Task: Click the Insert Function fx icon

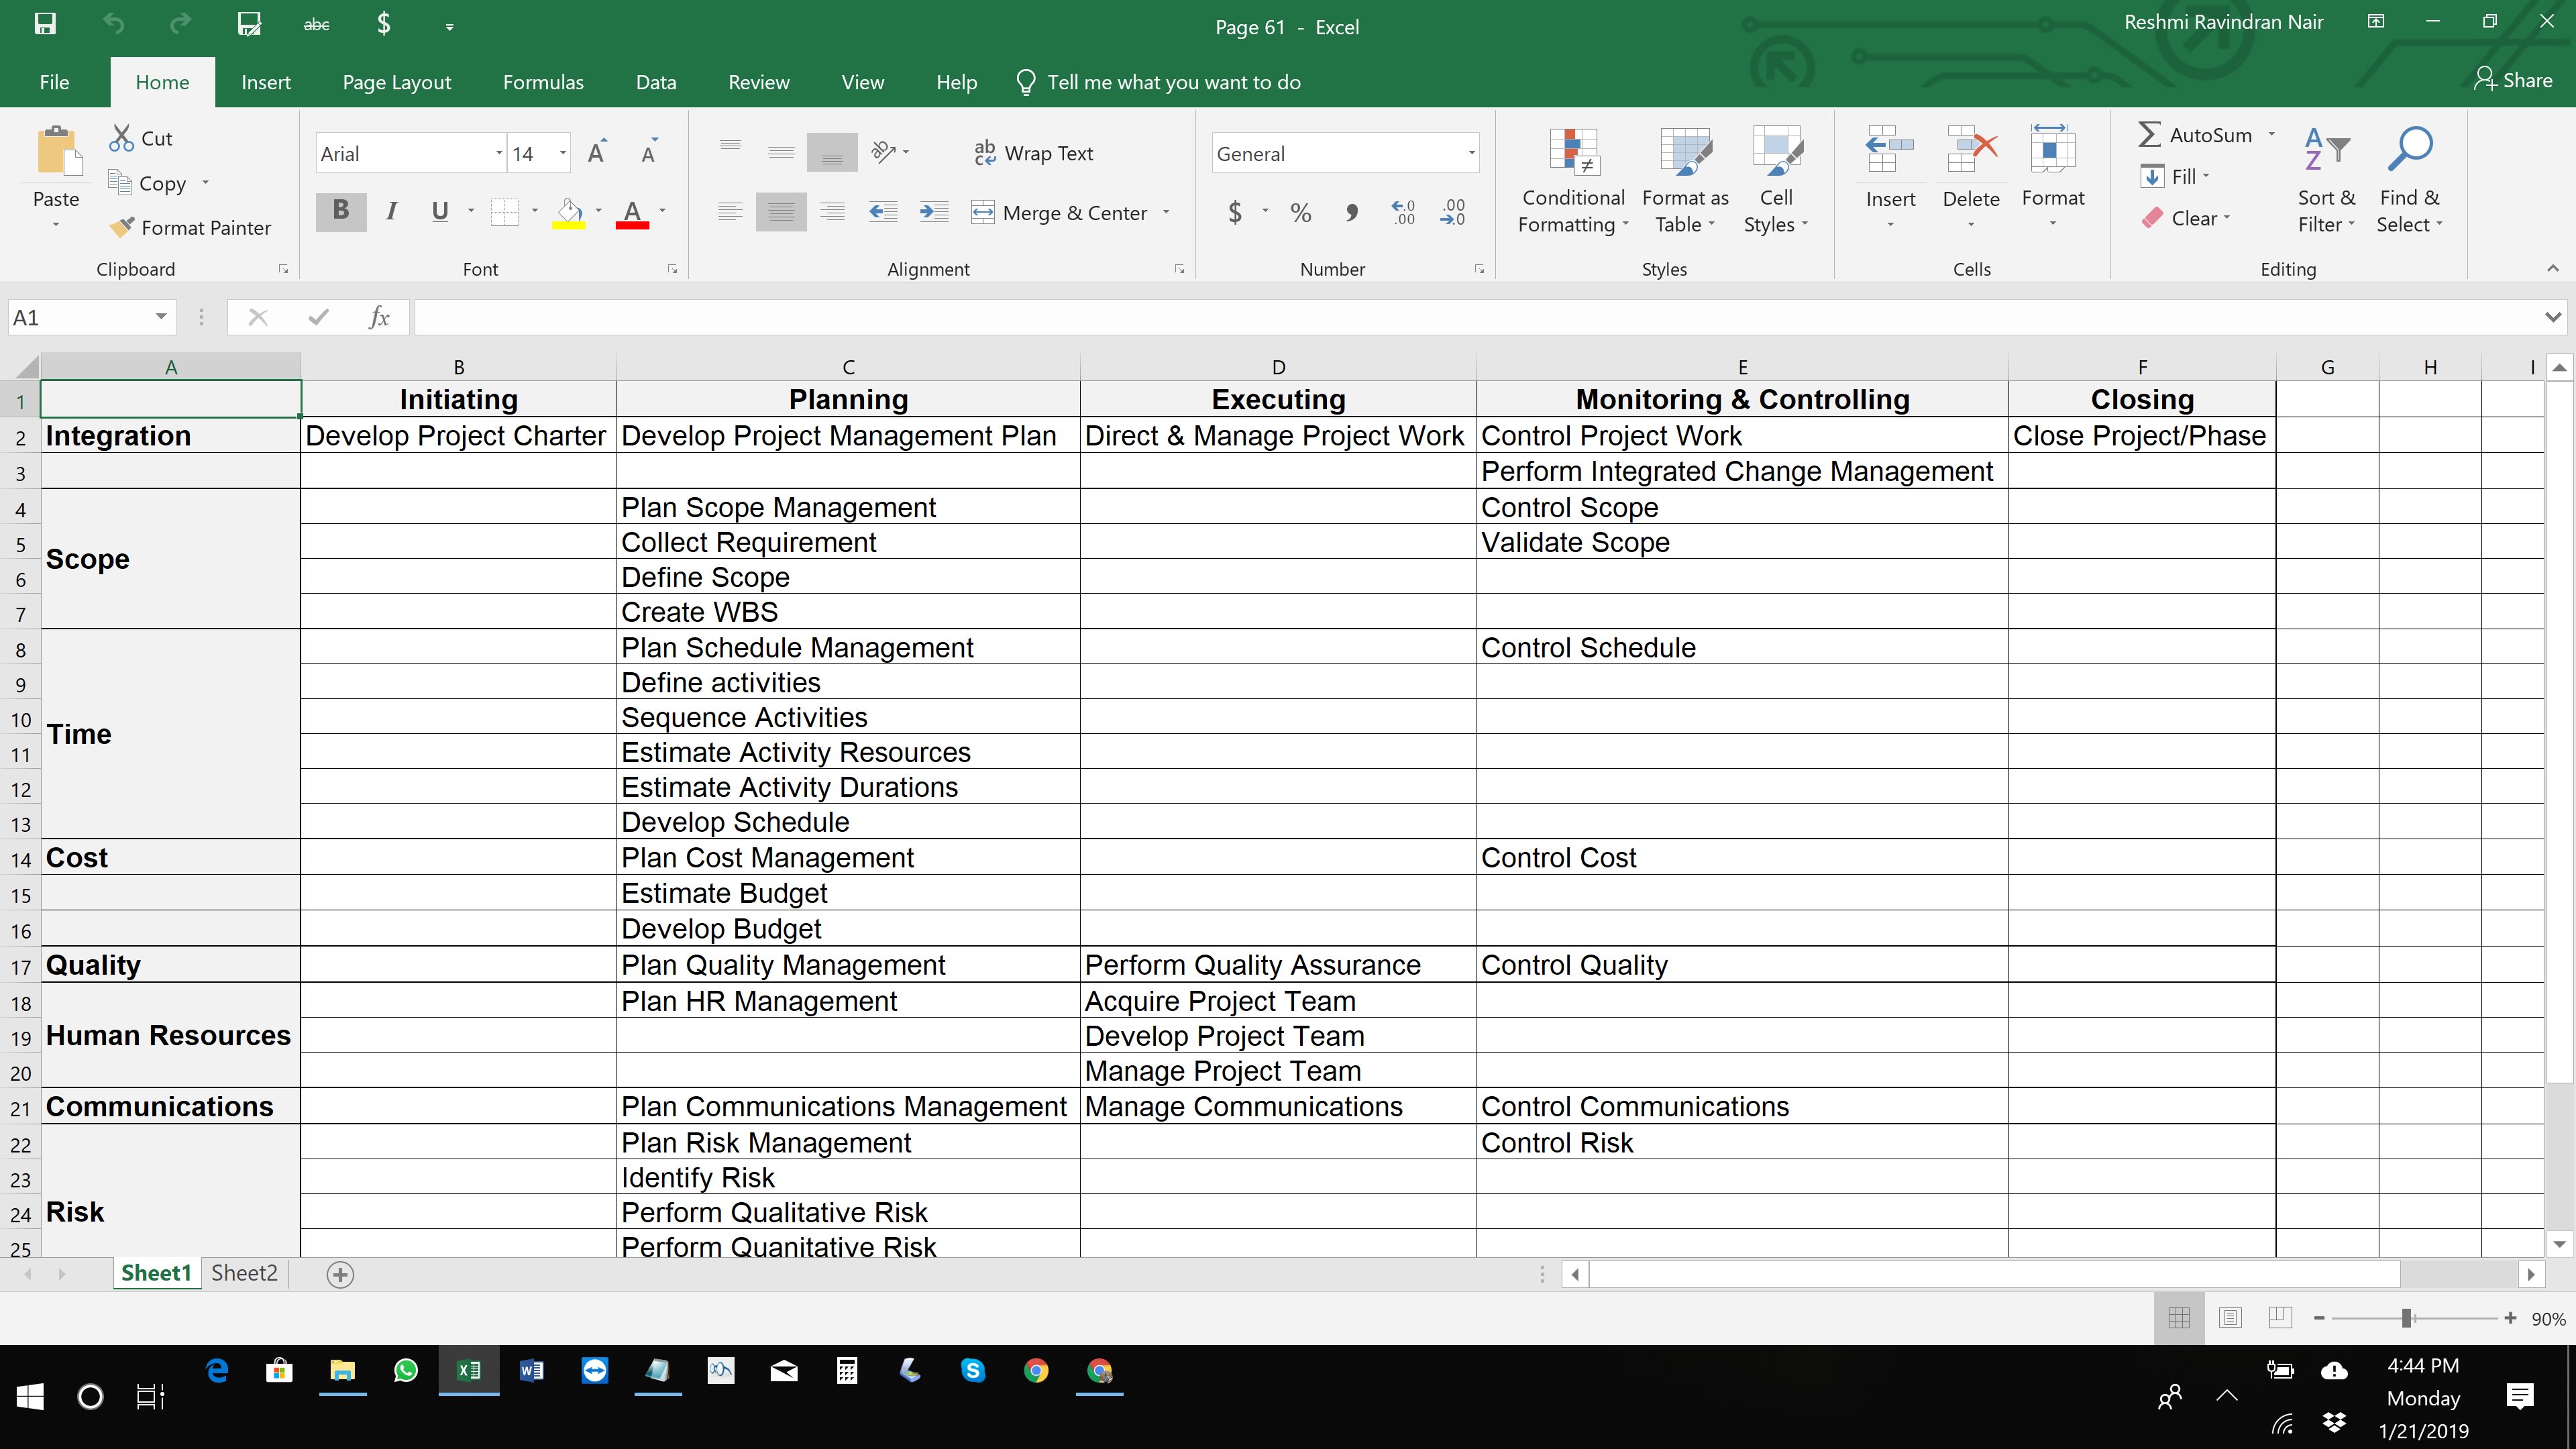Action: (x=379, y=318)
